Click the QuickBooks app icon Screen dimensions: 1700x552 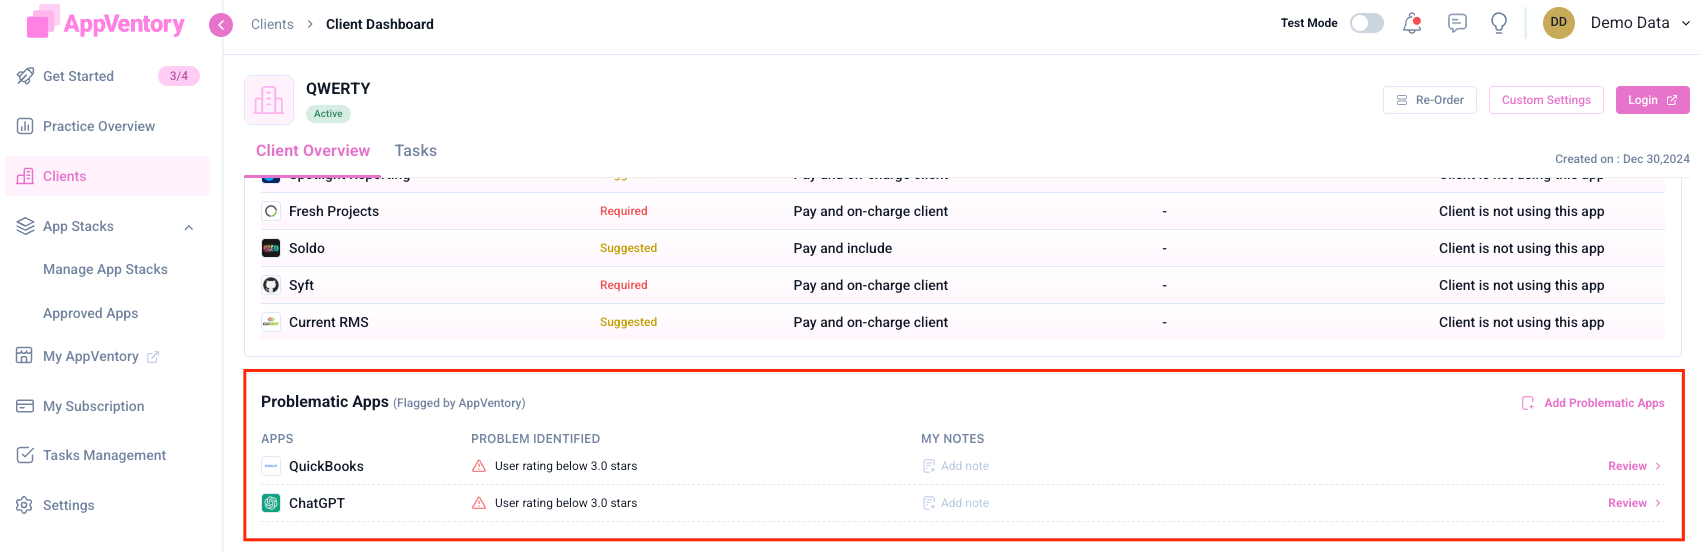pos(271,466)
